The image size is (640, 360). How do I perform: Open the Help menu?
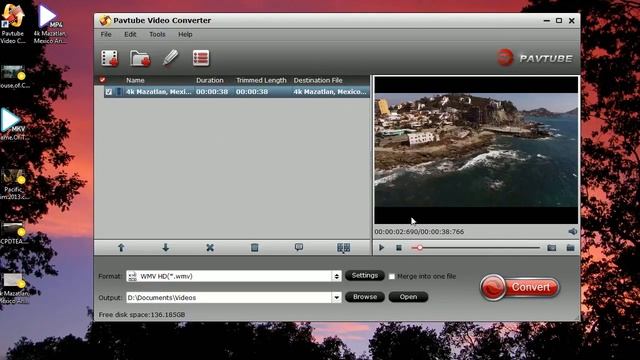[185, 34]
